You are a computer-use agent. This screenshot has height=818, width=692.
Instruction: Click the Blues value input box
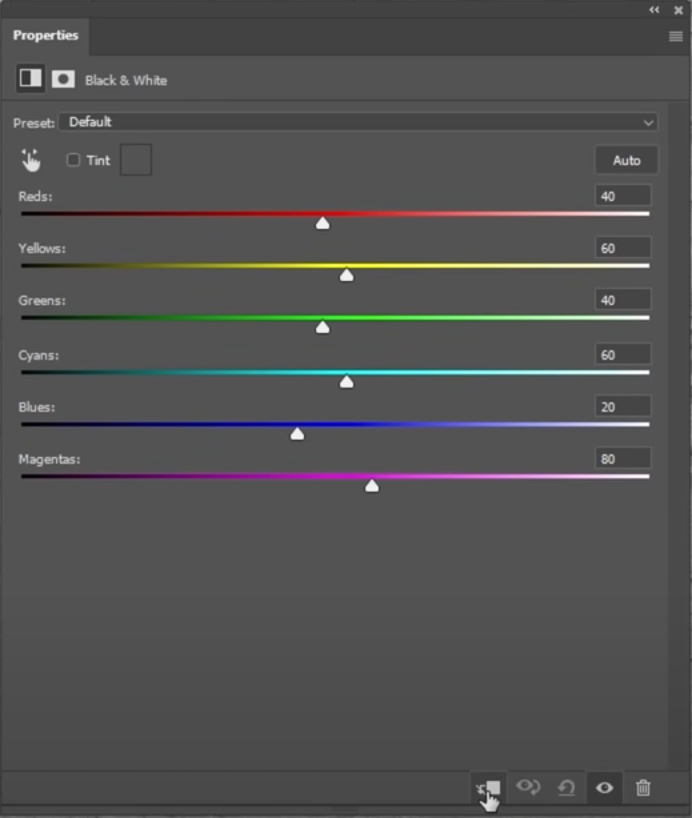[x=622, y=407]
